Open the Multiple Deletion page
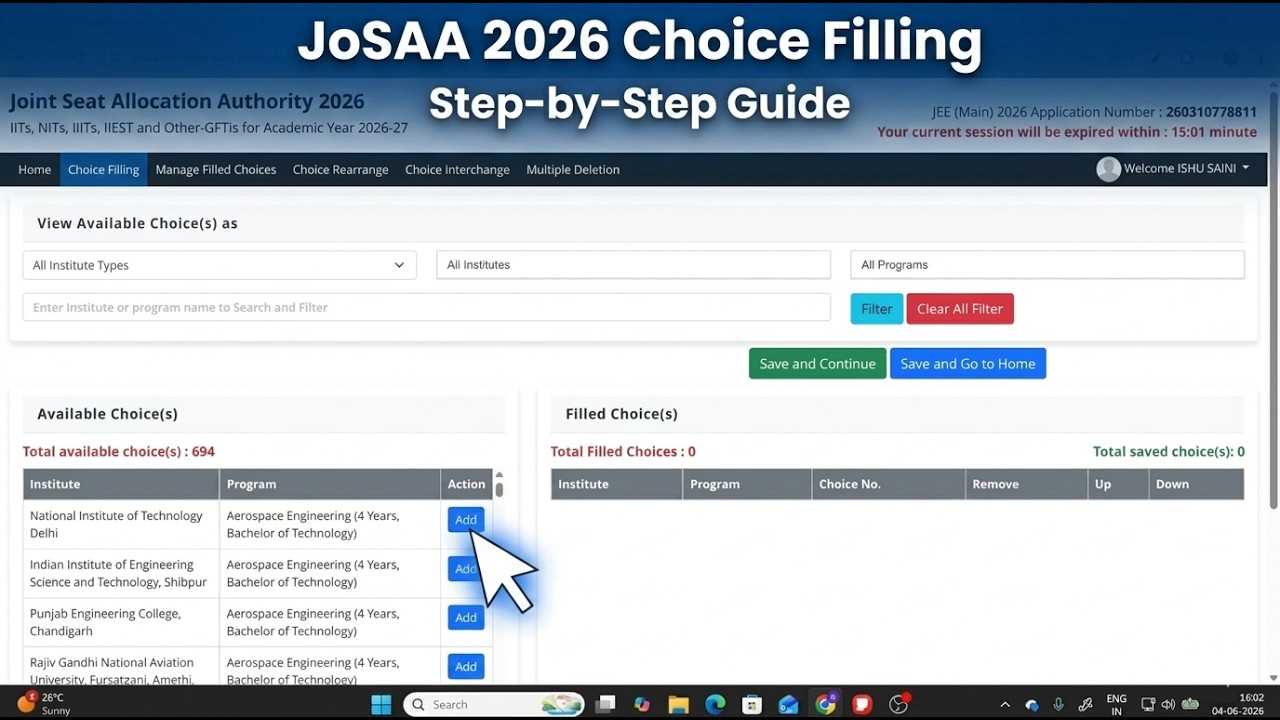The width and height of the screenshot is (1280, 720). click(x=573, y=170)
